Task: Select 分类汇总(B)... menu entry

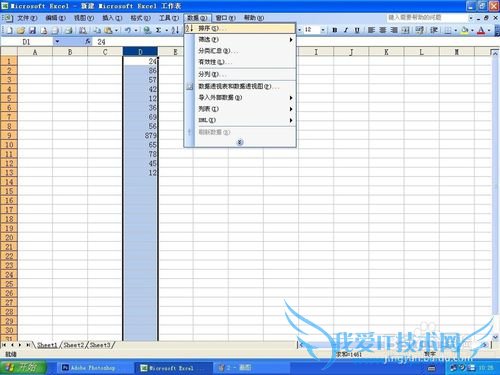Action: (240, 51)
